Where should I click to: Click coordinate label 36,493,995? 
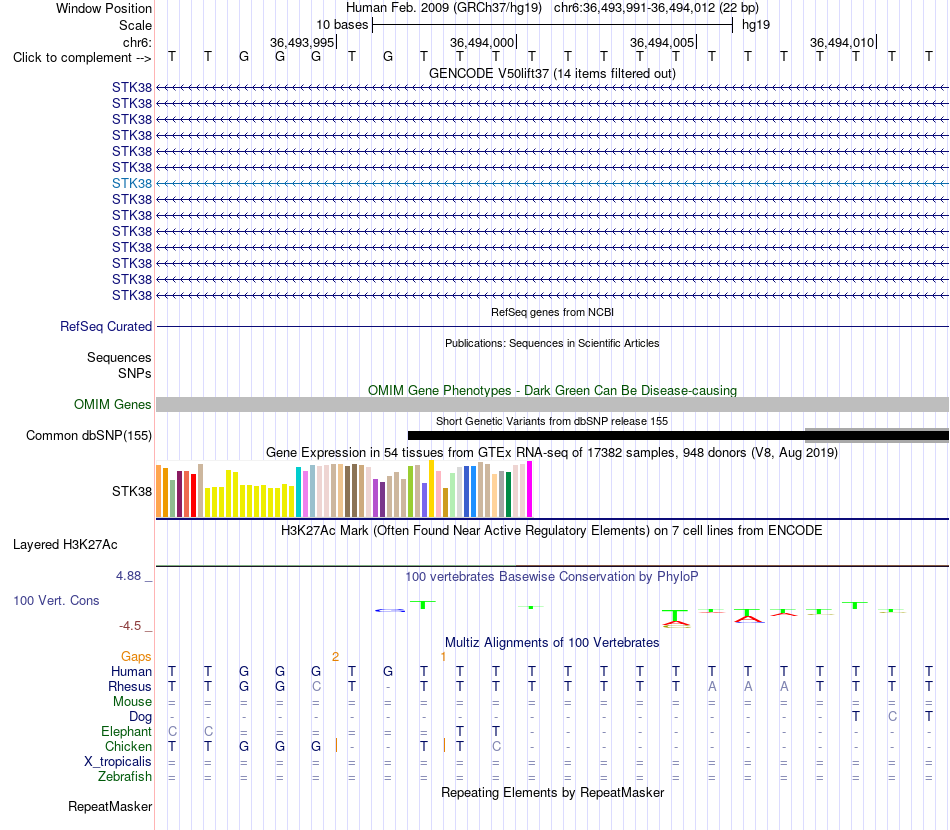[302, 42]
